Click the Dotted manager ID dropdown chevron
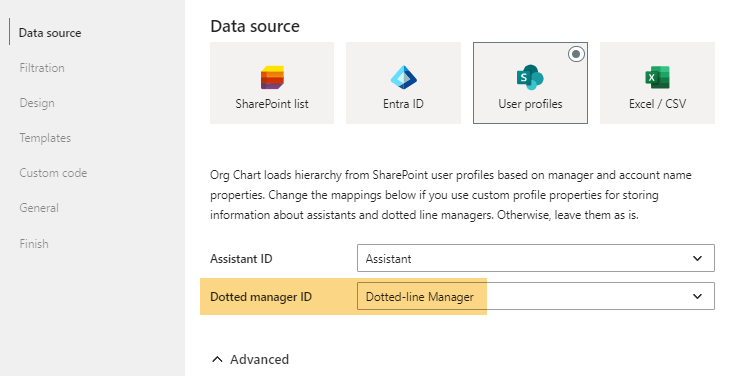 pyautogui.click(x=697, y=296)
